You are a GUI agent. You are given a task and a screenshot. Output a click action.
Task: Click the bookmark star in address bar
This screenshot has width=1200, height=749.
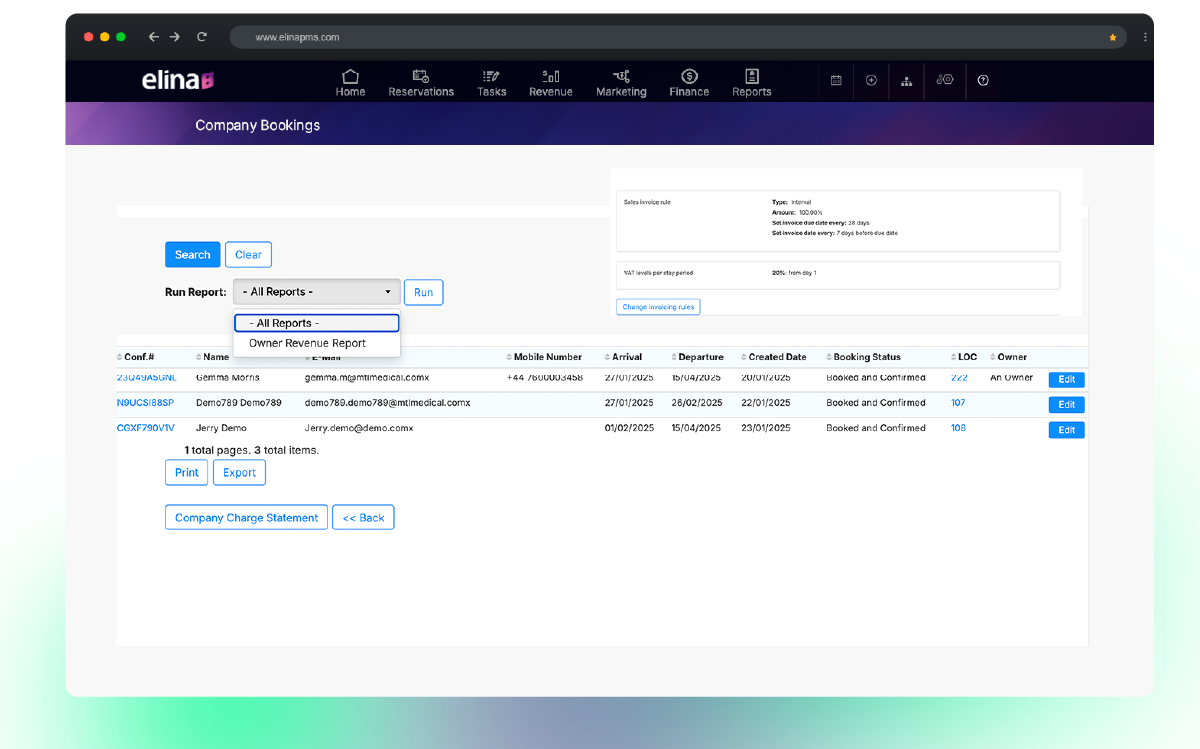click(1112, 37)
